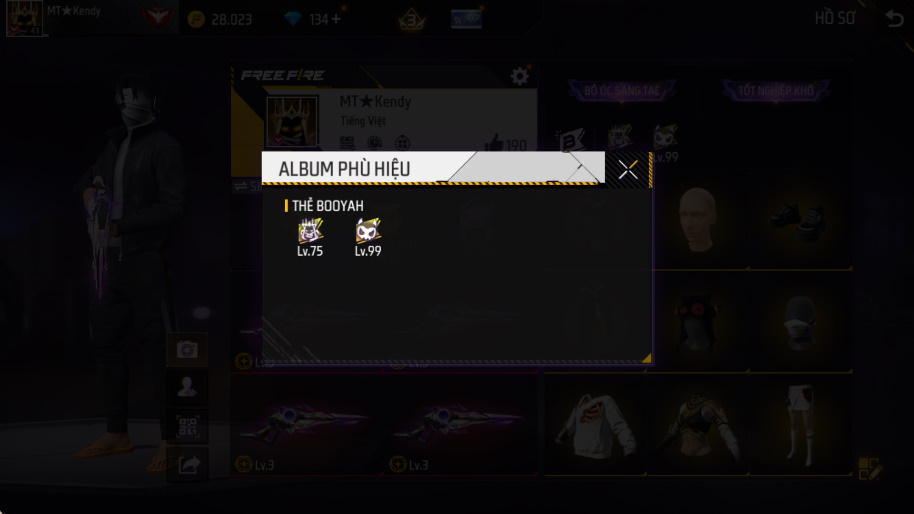Open the Tốt Nghiệp Khó title

776,91
